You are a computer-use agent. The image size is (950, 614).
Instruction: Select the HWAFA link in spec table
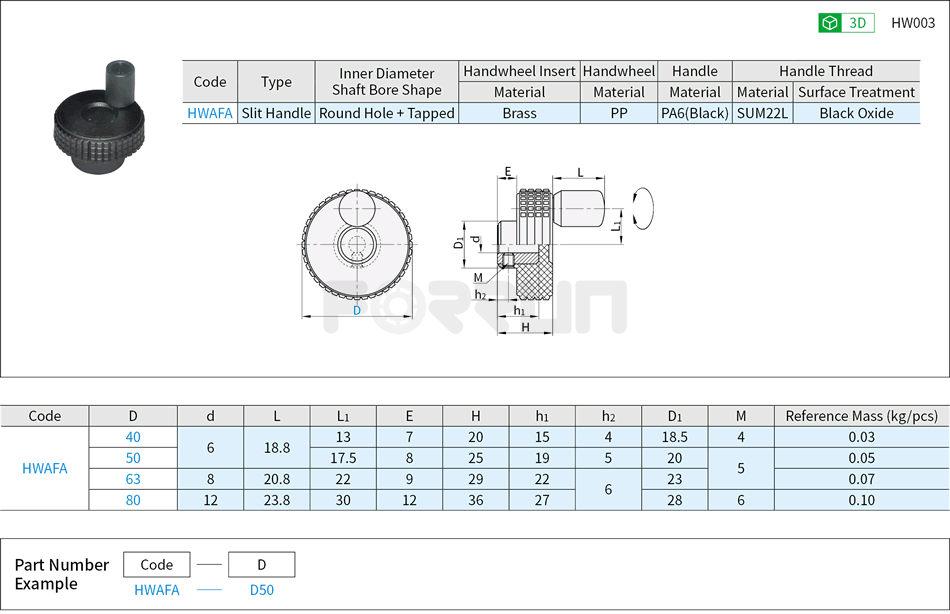tap(208, 113)
